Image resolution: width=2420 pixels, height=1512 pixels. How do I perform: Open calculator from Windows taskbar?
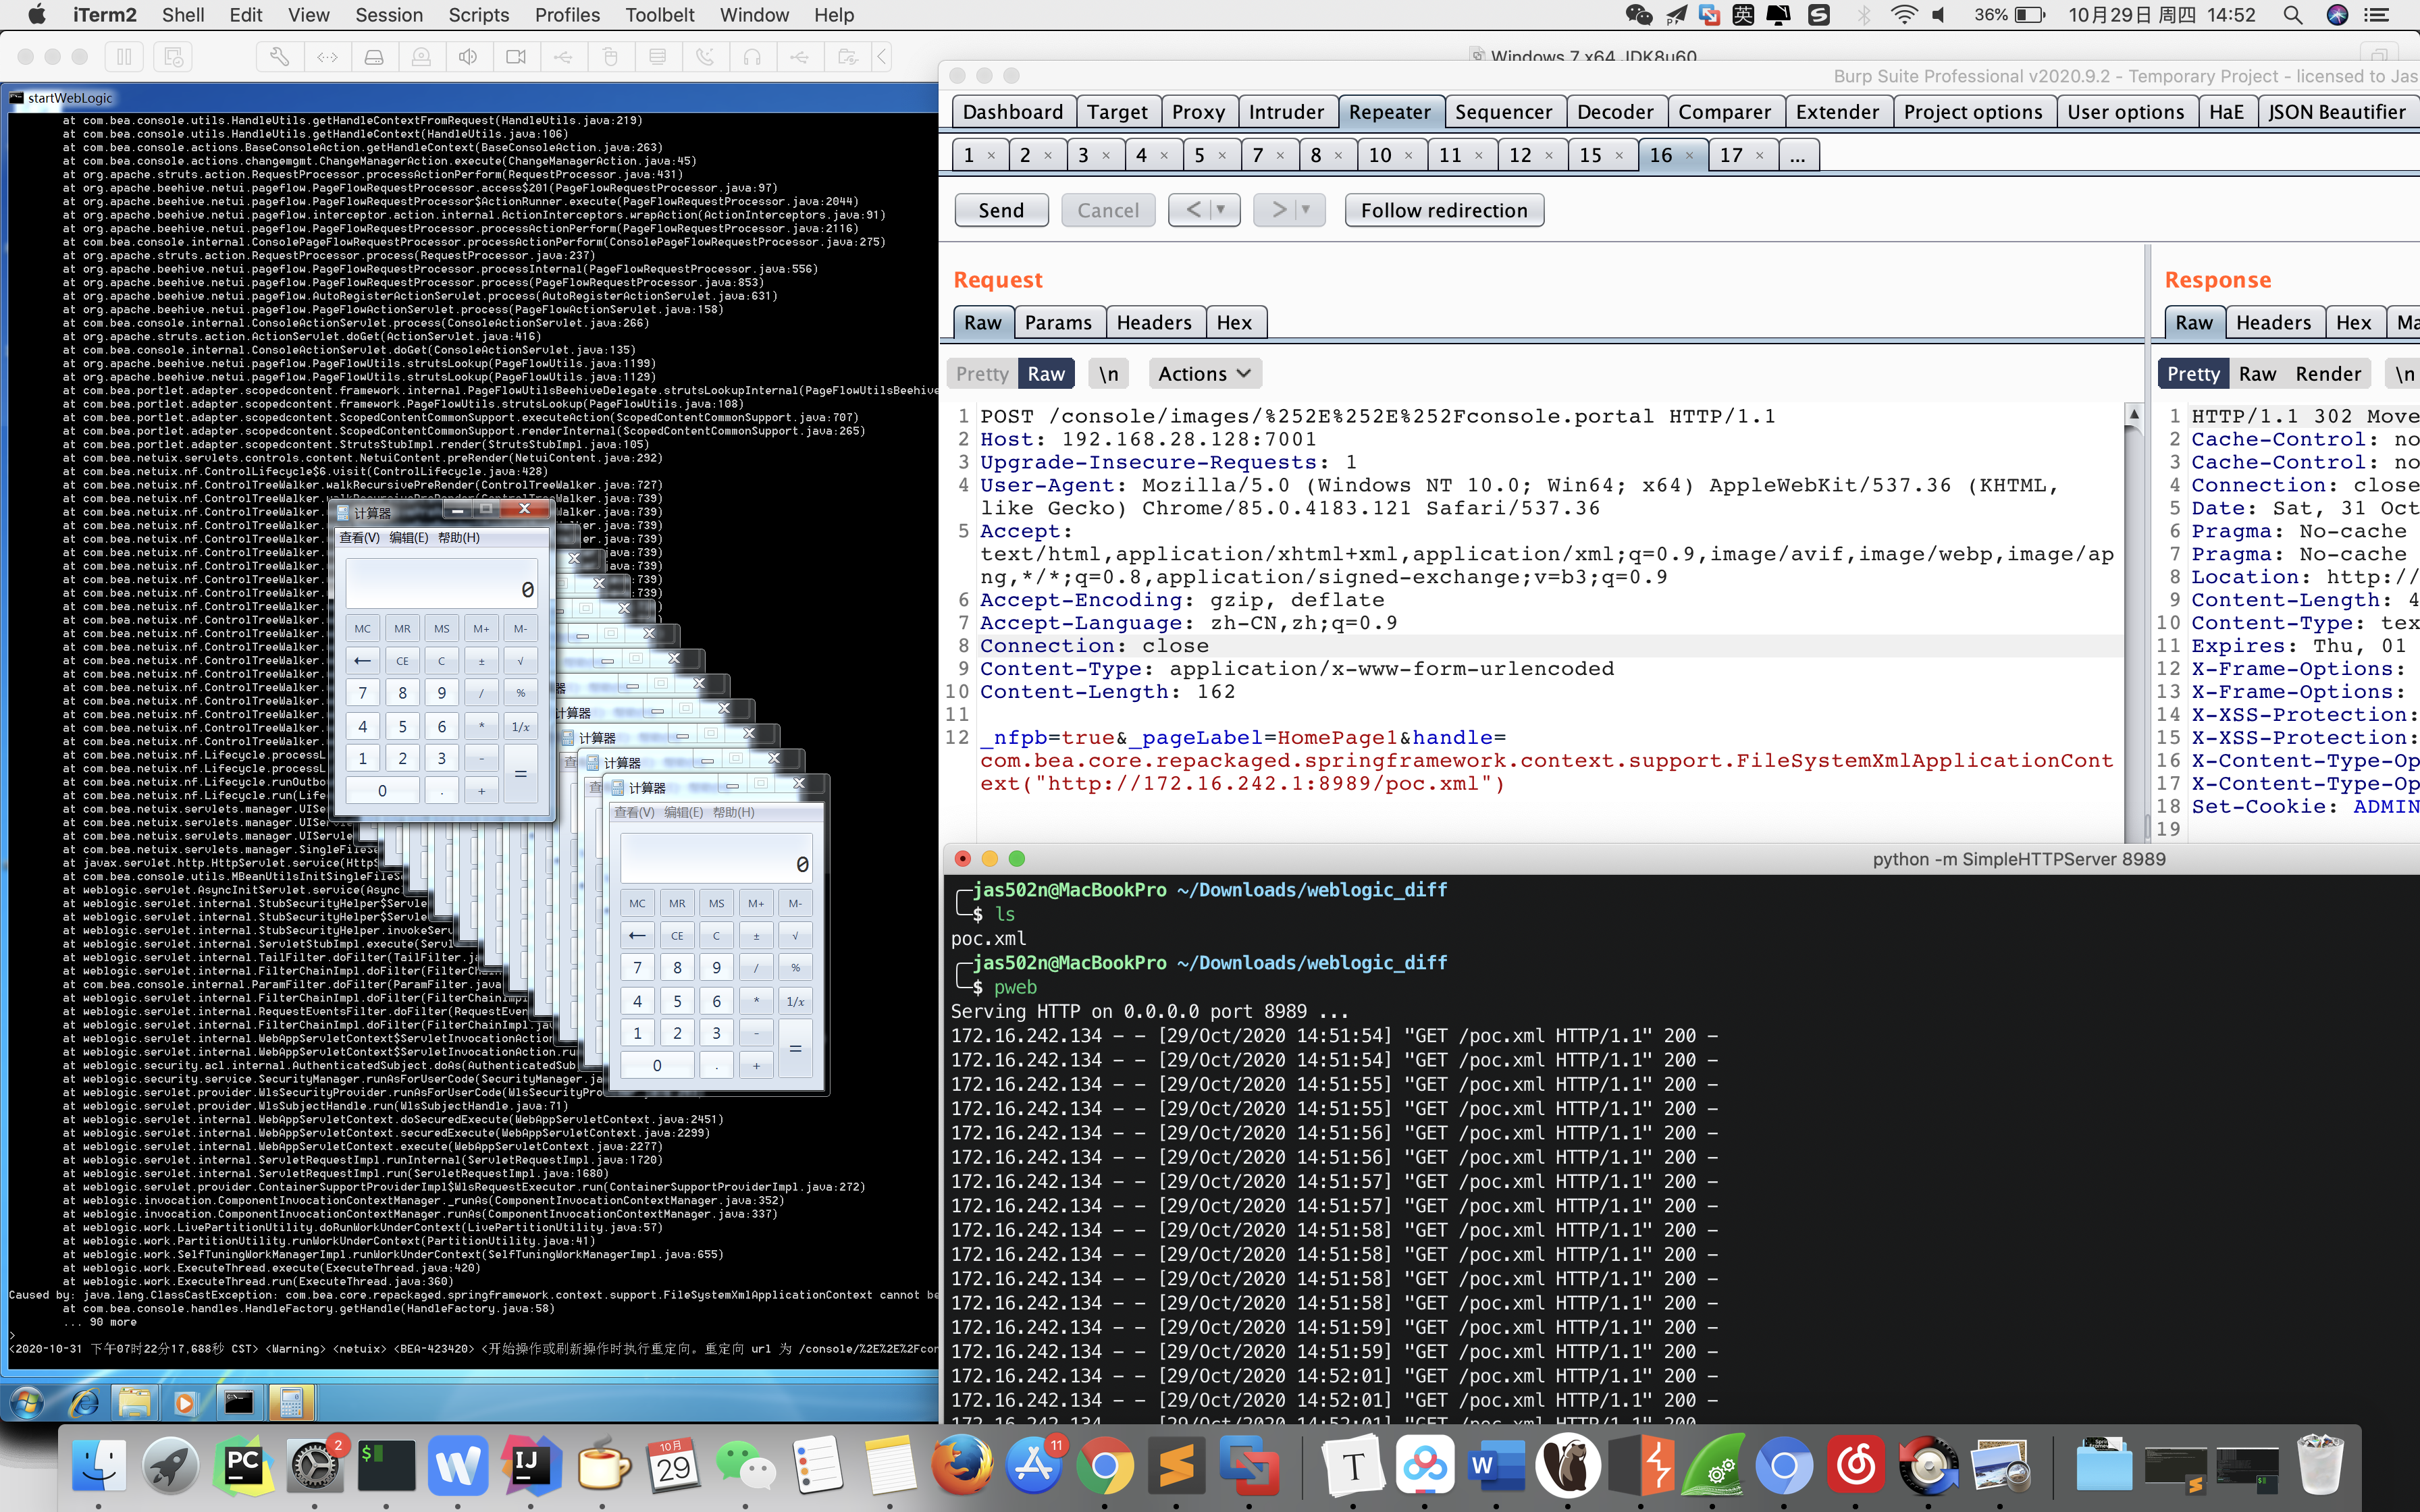[x=291, y=1402]
